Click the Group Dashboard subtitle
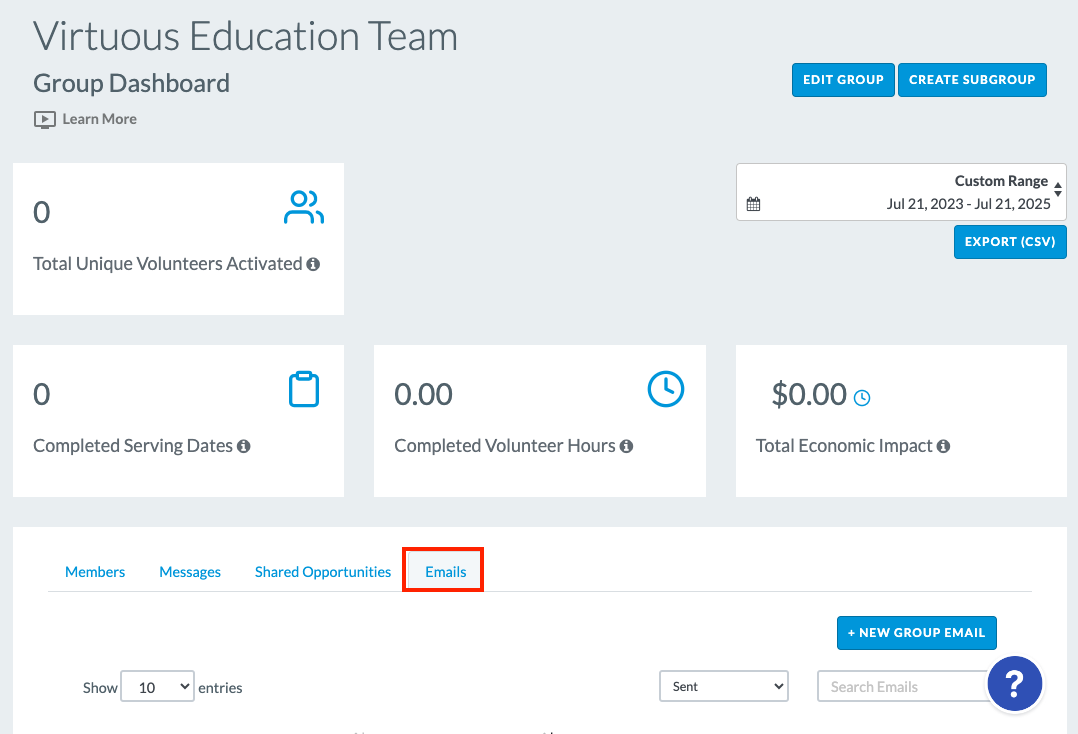 tap(131, 83)
